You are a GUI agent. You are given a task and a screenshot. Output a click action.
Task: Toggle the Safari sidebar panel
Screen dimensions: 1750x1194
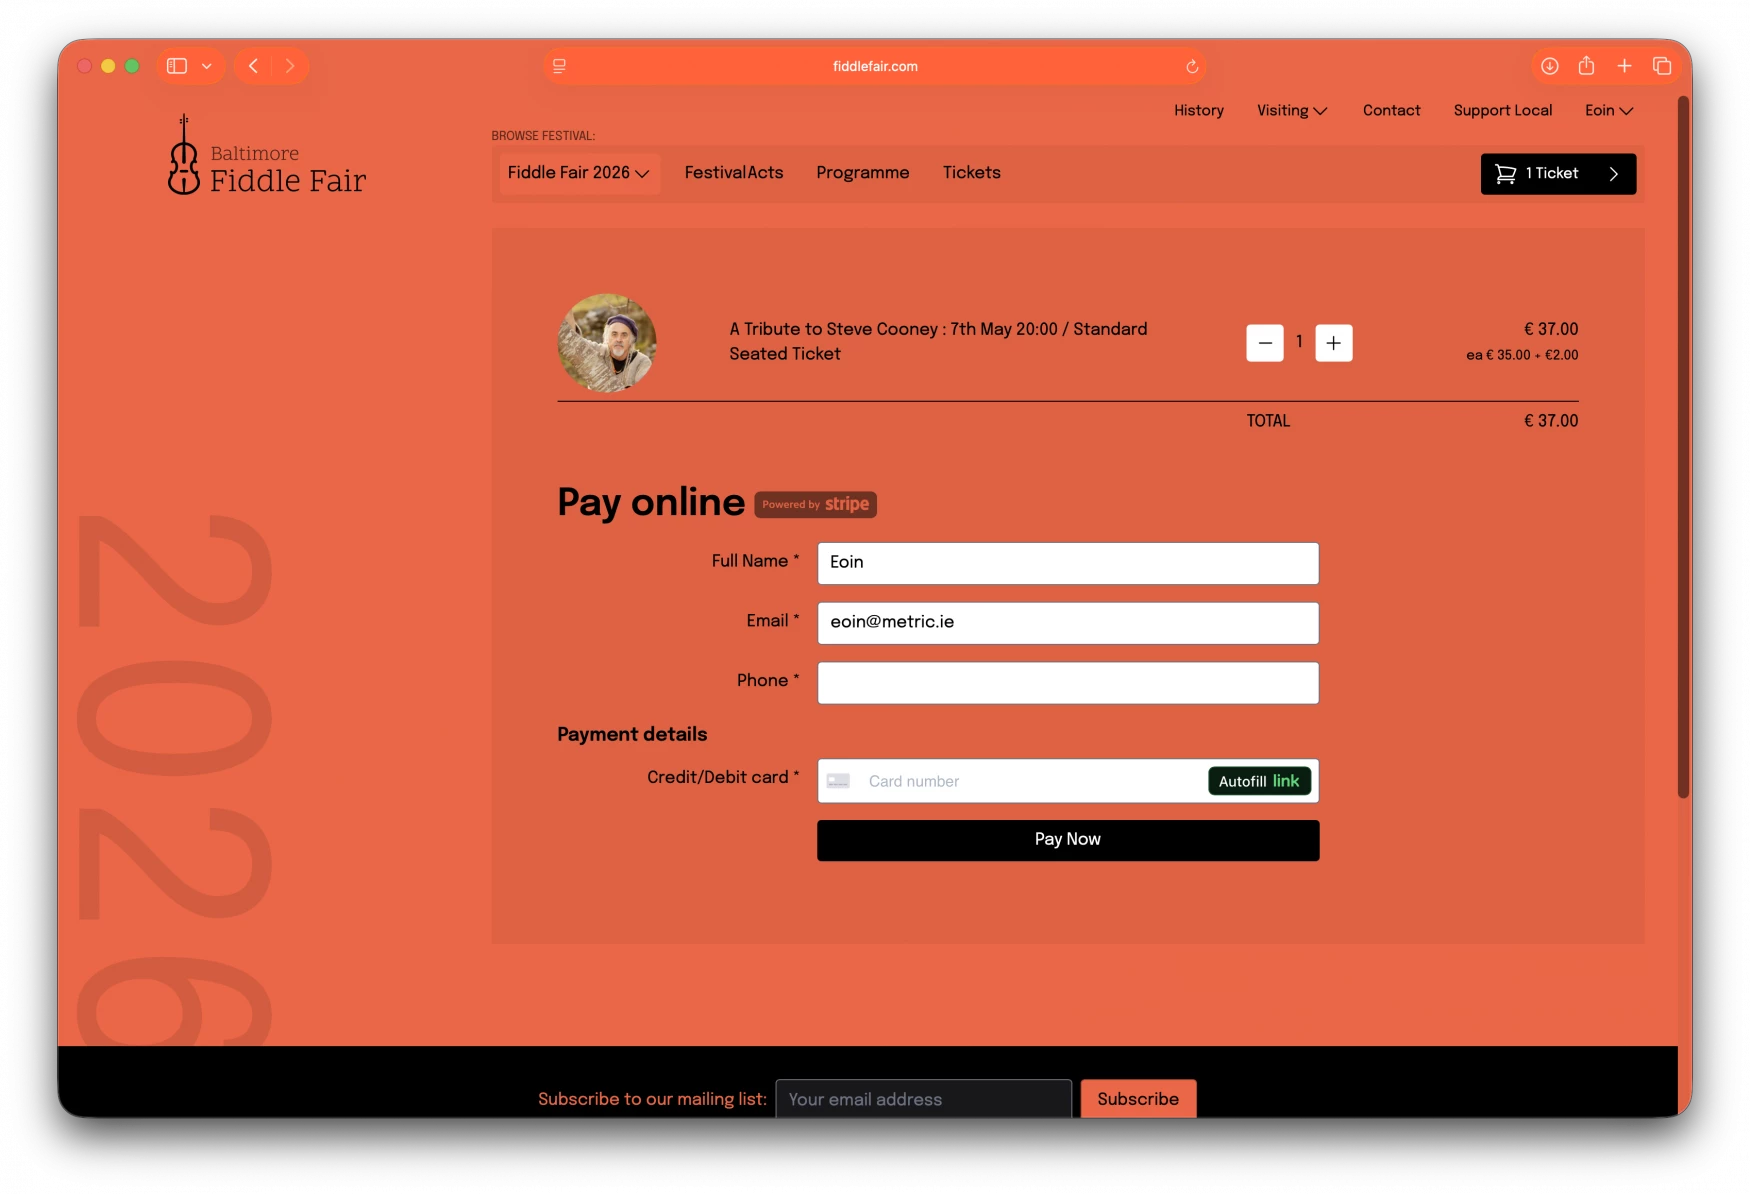coord(176,66)
